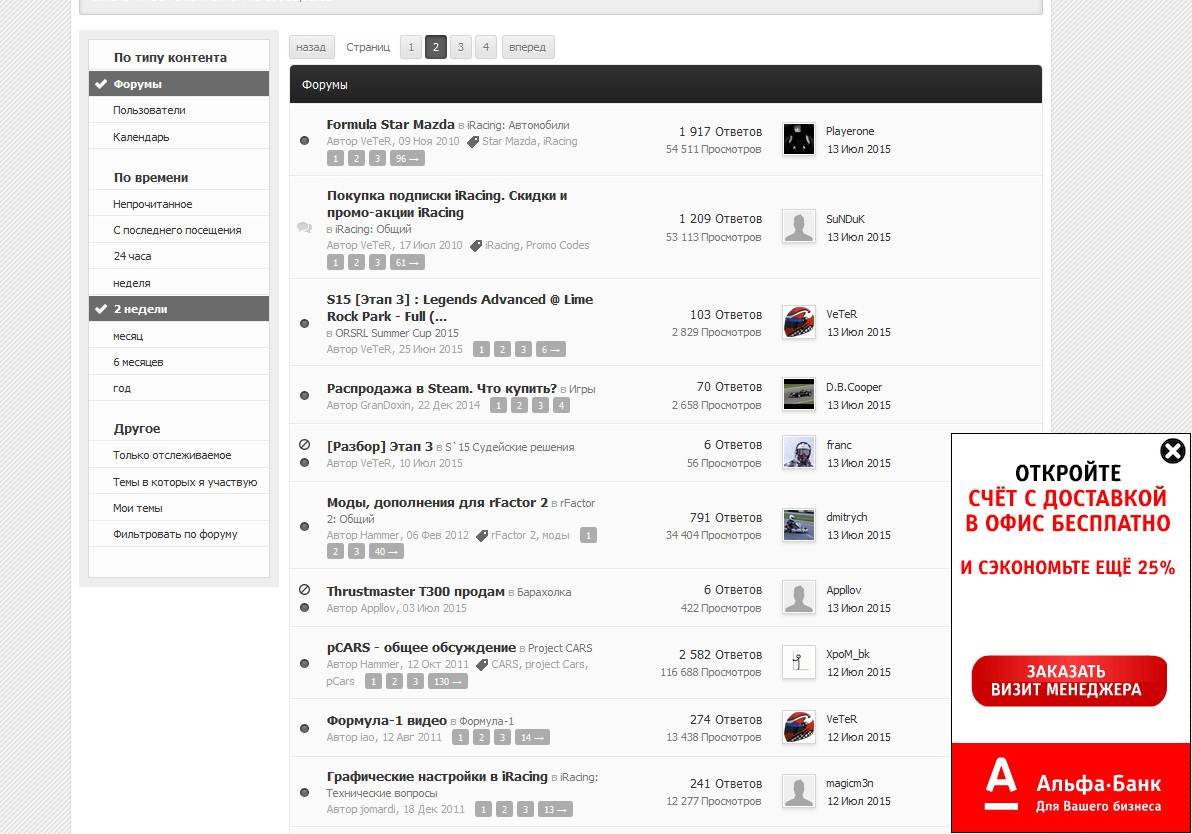1192x834 pixels.
Task: Click franc's avatar picture
Action: click(798, 453)
